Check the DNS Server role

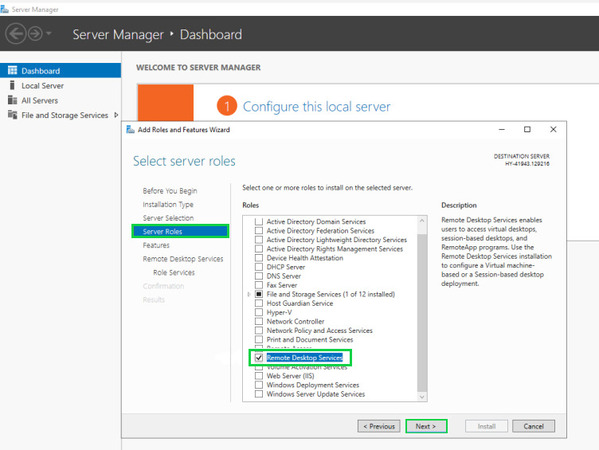(259, 276)
